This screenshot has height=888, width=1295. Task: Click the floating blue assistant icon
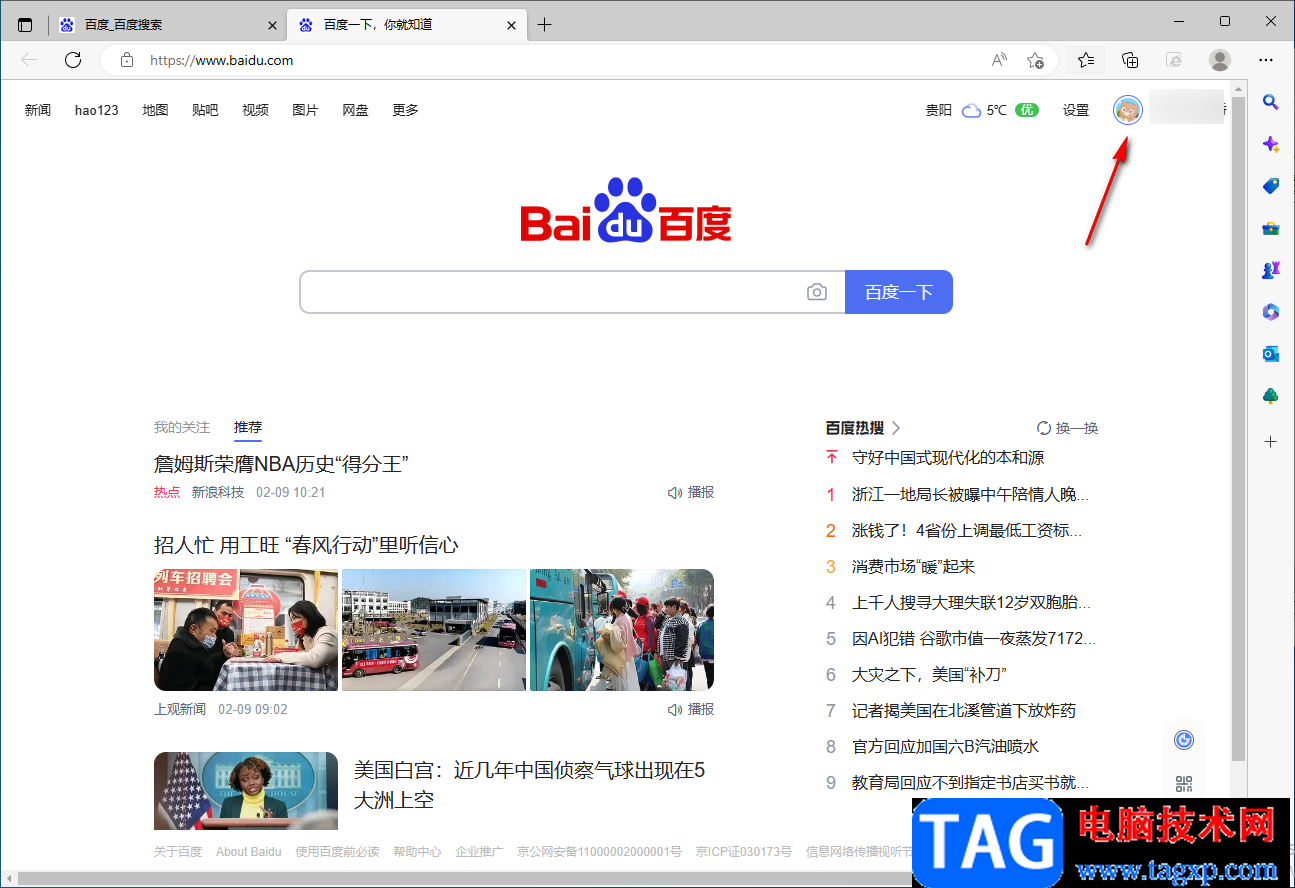click(1184, 740)
